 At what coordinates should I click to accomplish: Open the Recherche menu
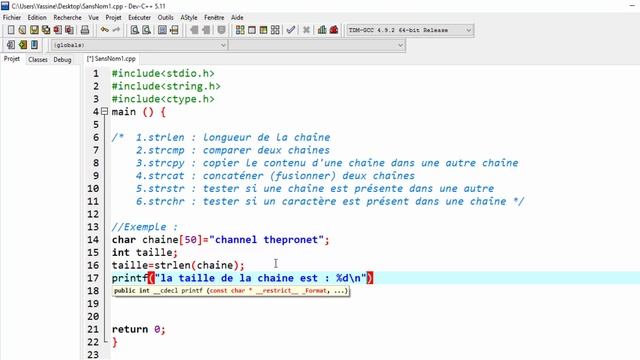pos(67,18)
